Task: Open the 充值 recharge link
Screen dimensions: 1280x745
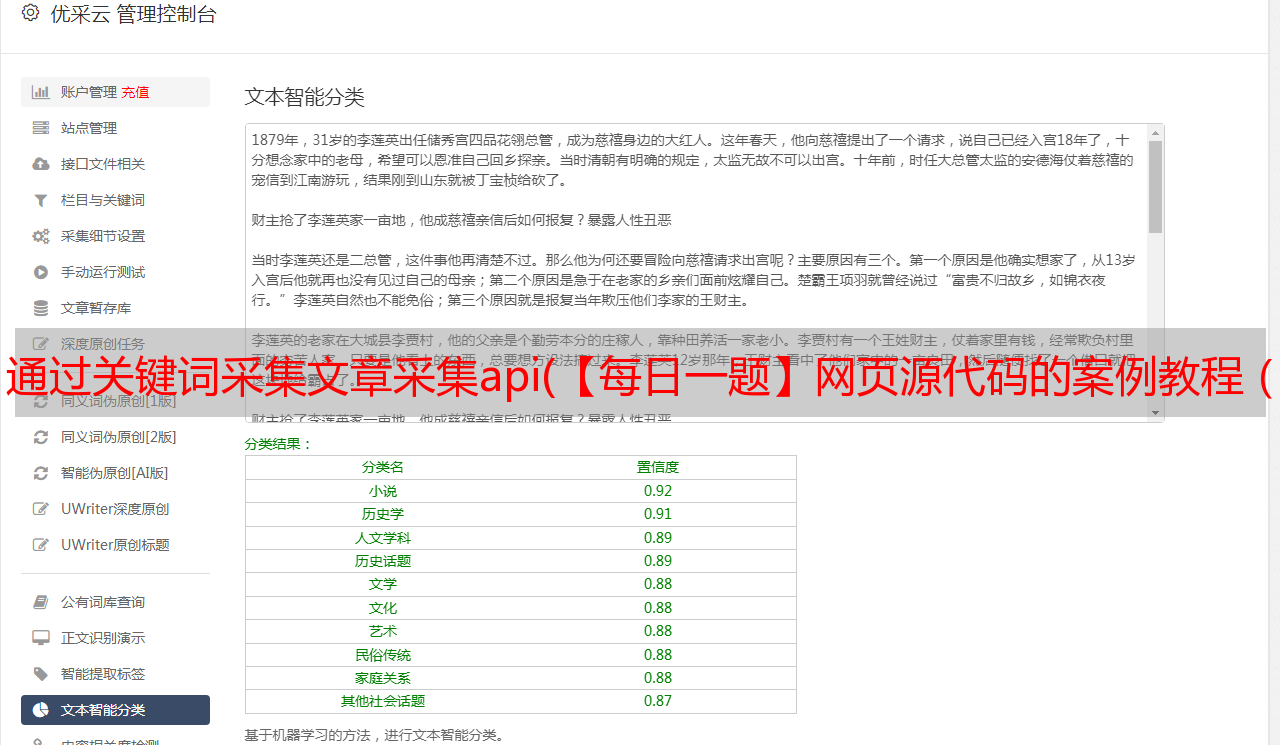Action: point(135,92)
